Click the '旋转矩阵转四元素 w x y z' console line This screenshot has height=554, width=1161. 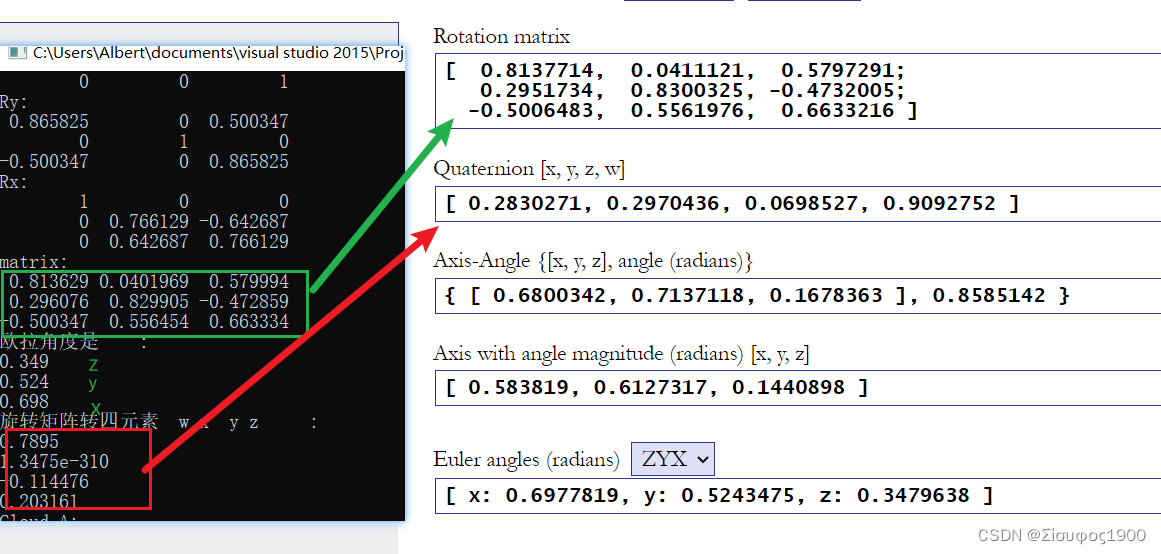click(158, 422)
